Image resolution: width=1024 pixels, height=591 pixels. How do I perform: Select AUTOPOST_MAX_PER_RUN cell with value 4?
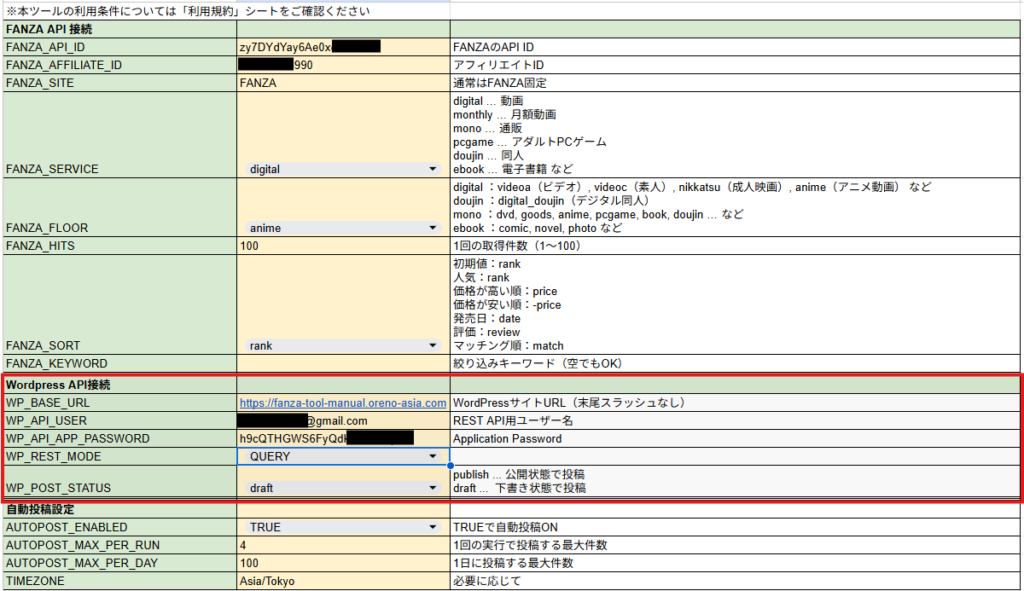342,546
